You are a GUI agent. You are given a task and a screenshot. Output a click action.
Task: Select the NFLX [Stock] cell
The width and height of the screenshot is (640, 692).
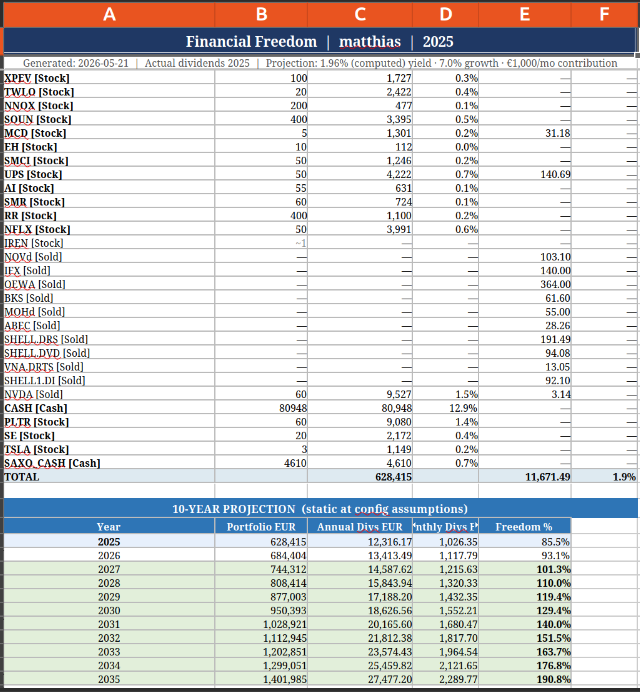(x=109, y=229)
